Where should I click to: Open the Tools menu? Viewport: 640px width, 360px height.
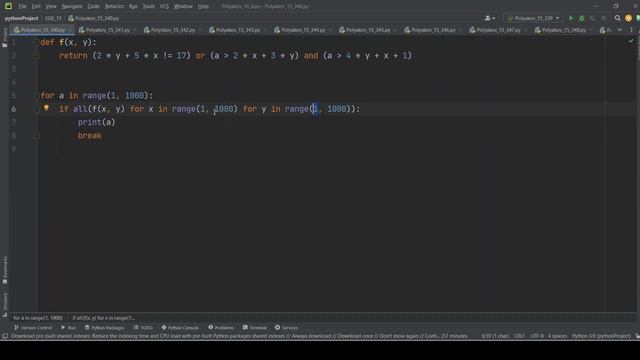(x=149, y=6)
